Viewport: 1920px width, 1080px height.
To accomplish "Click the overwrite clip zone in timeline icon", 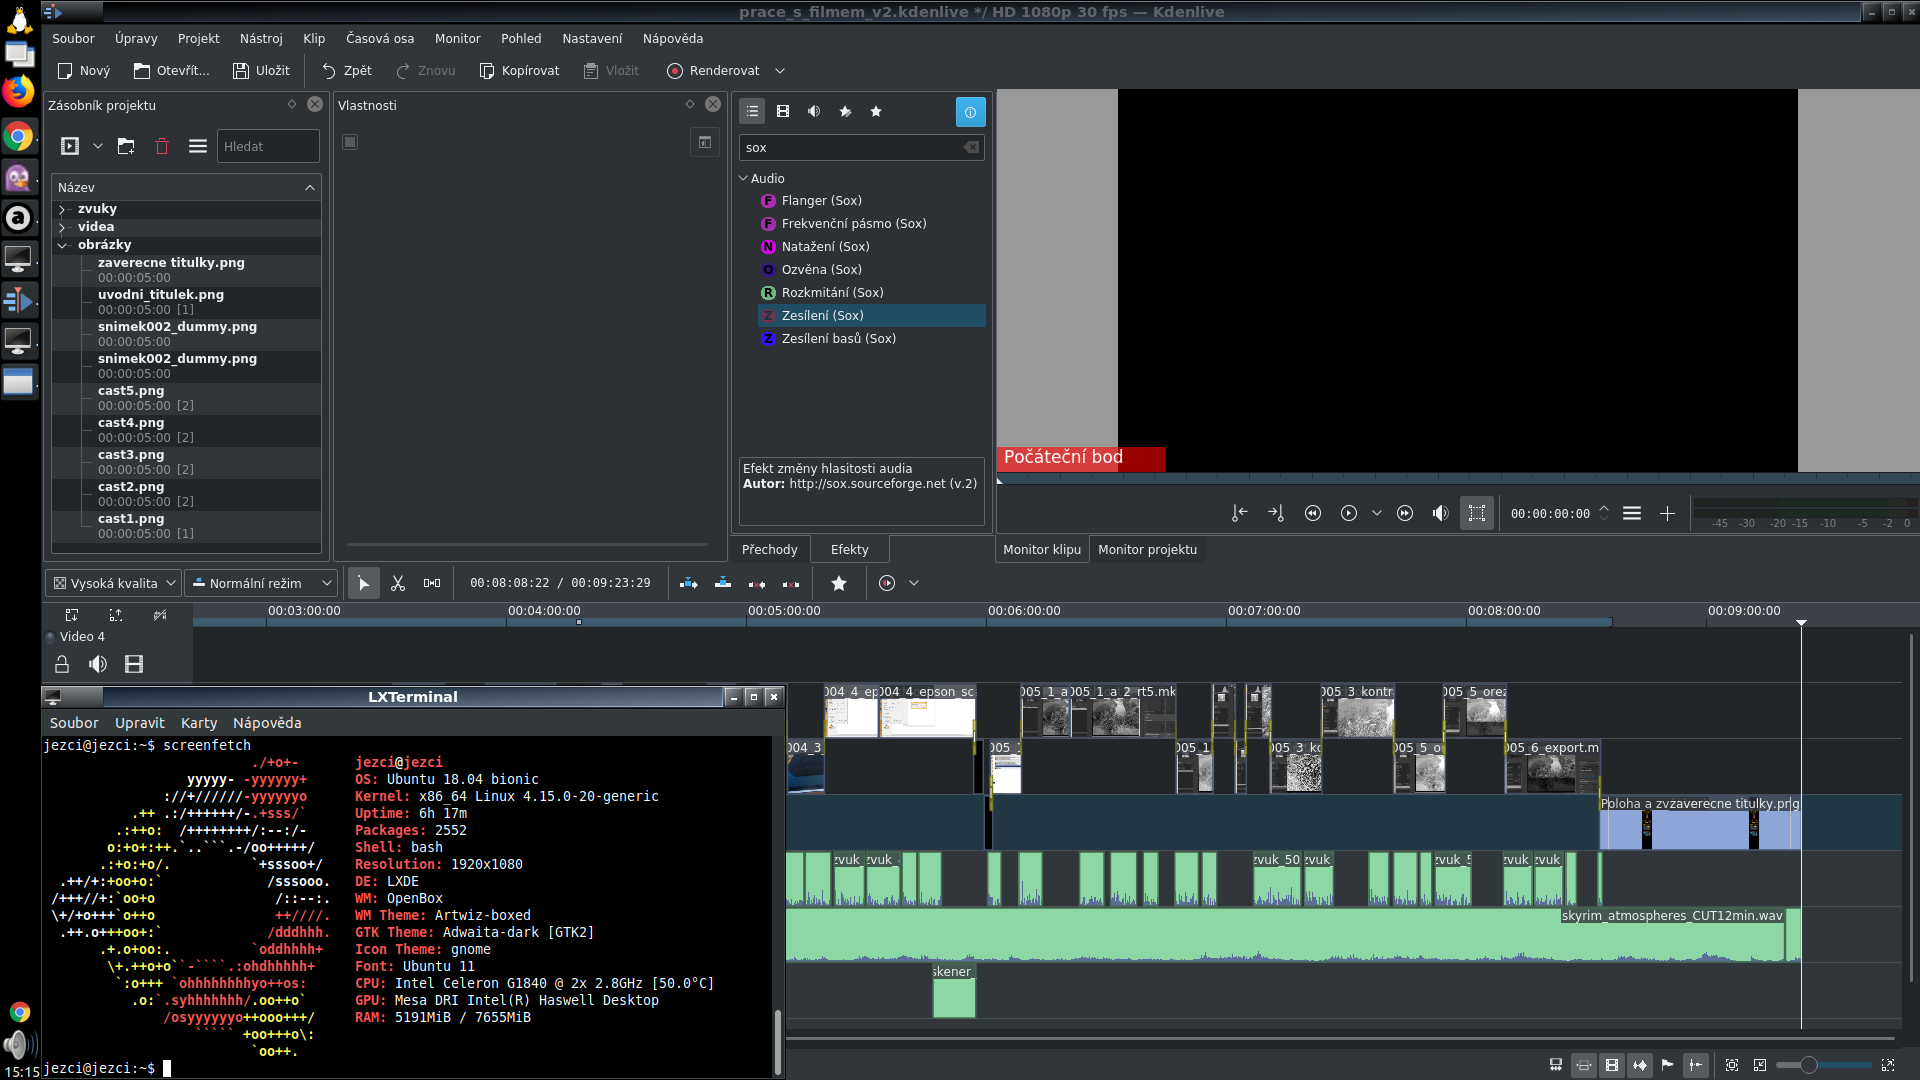I will pyautogui.click(x=723, y=583).
